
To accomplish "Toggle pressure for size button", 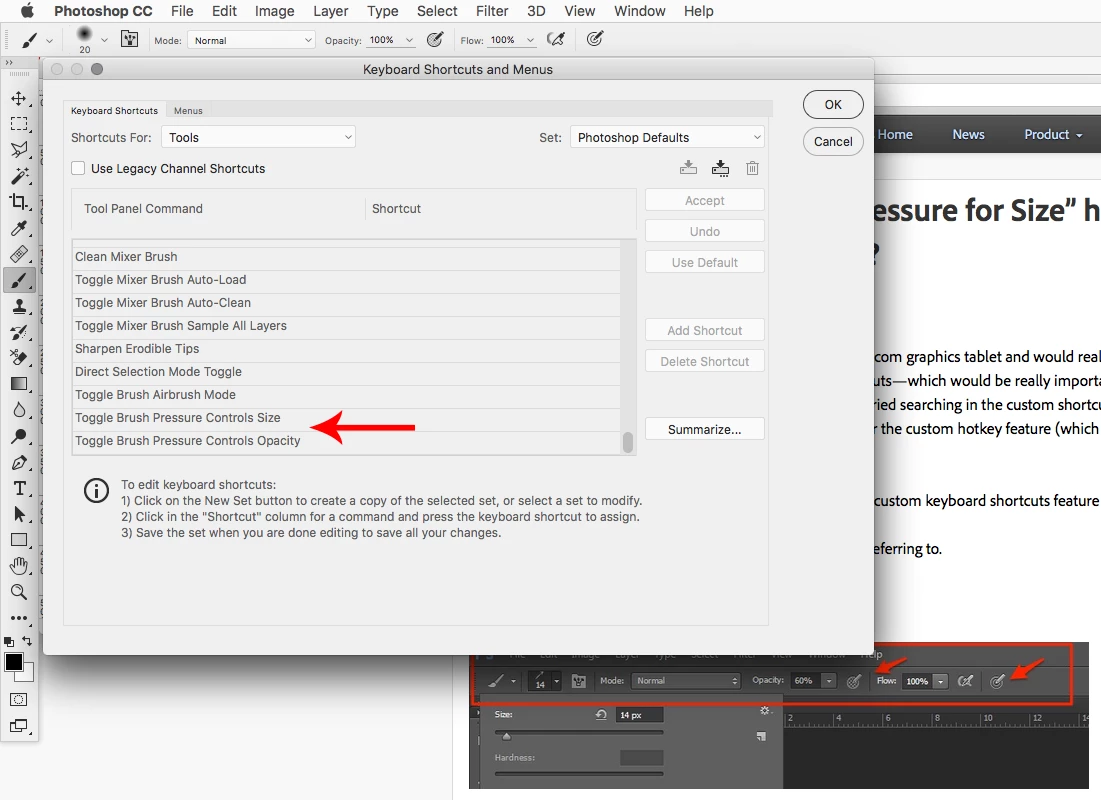I will 595,39.
